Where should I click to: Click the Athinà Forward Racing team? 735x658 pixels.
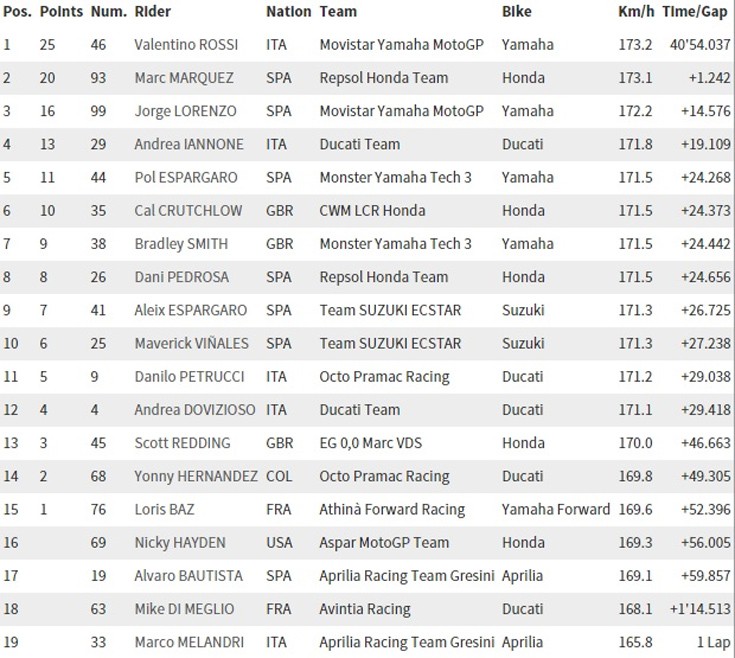click(x=391, y=509)
